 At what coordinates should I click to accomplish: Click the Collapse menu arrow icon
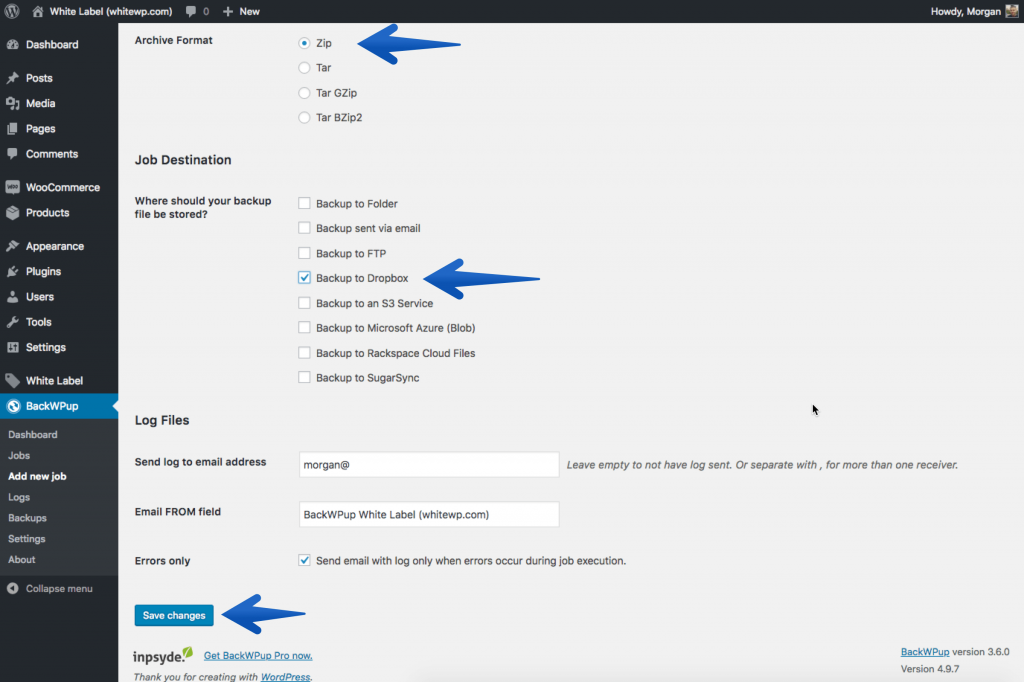pyautogui.click(x=12, y=589)
